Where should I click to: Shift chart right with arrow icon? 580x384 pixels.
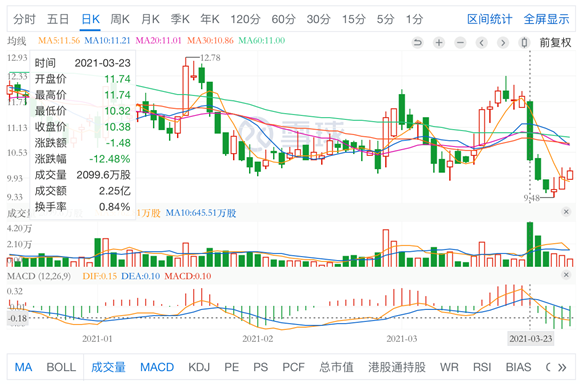click(503, 43)
